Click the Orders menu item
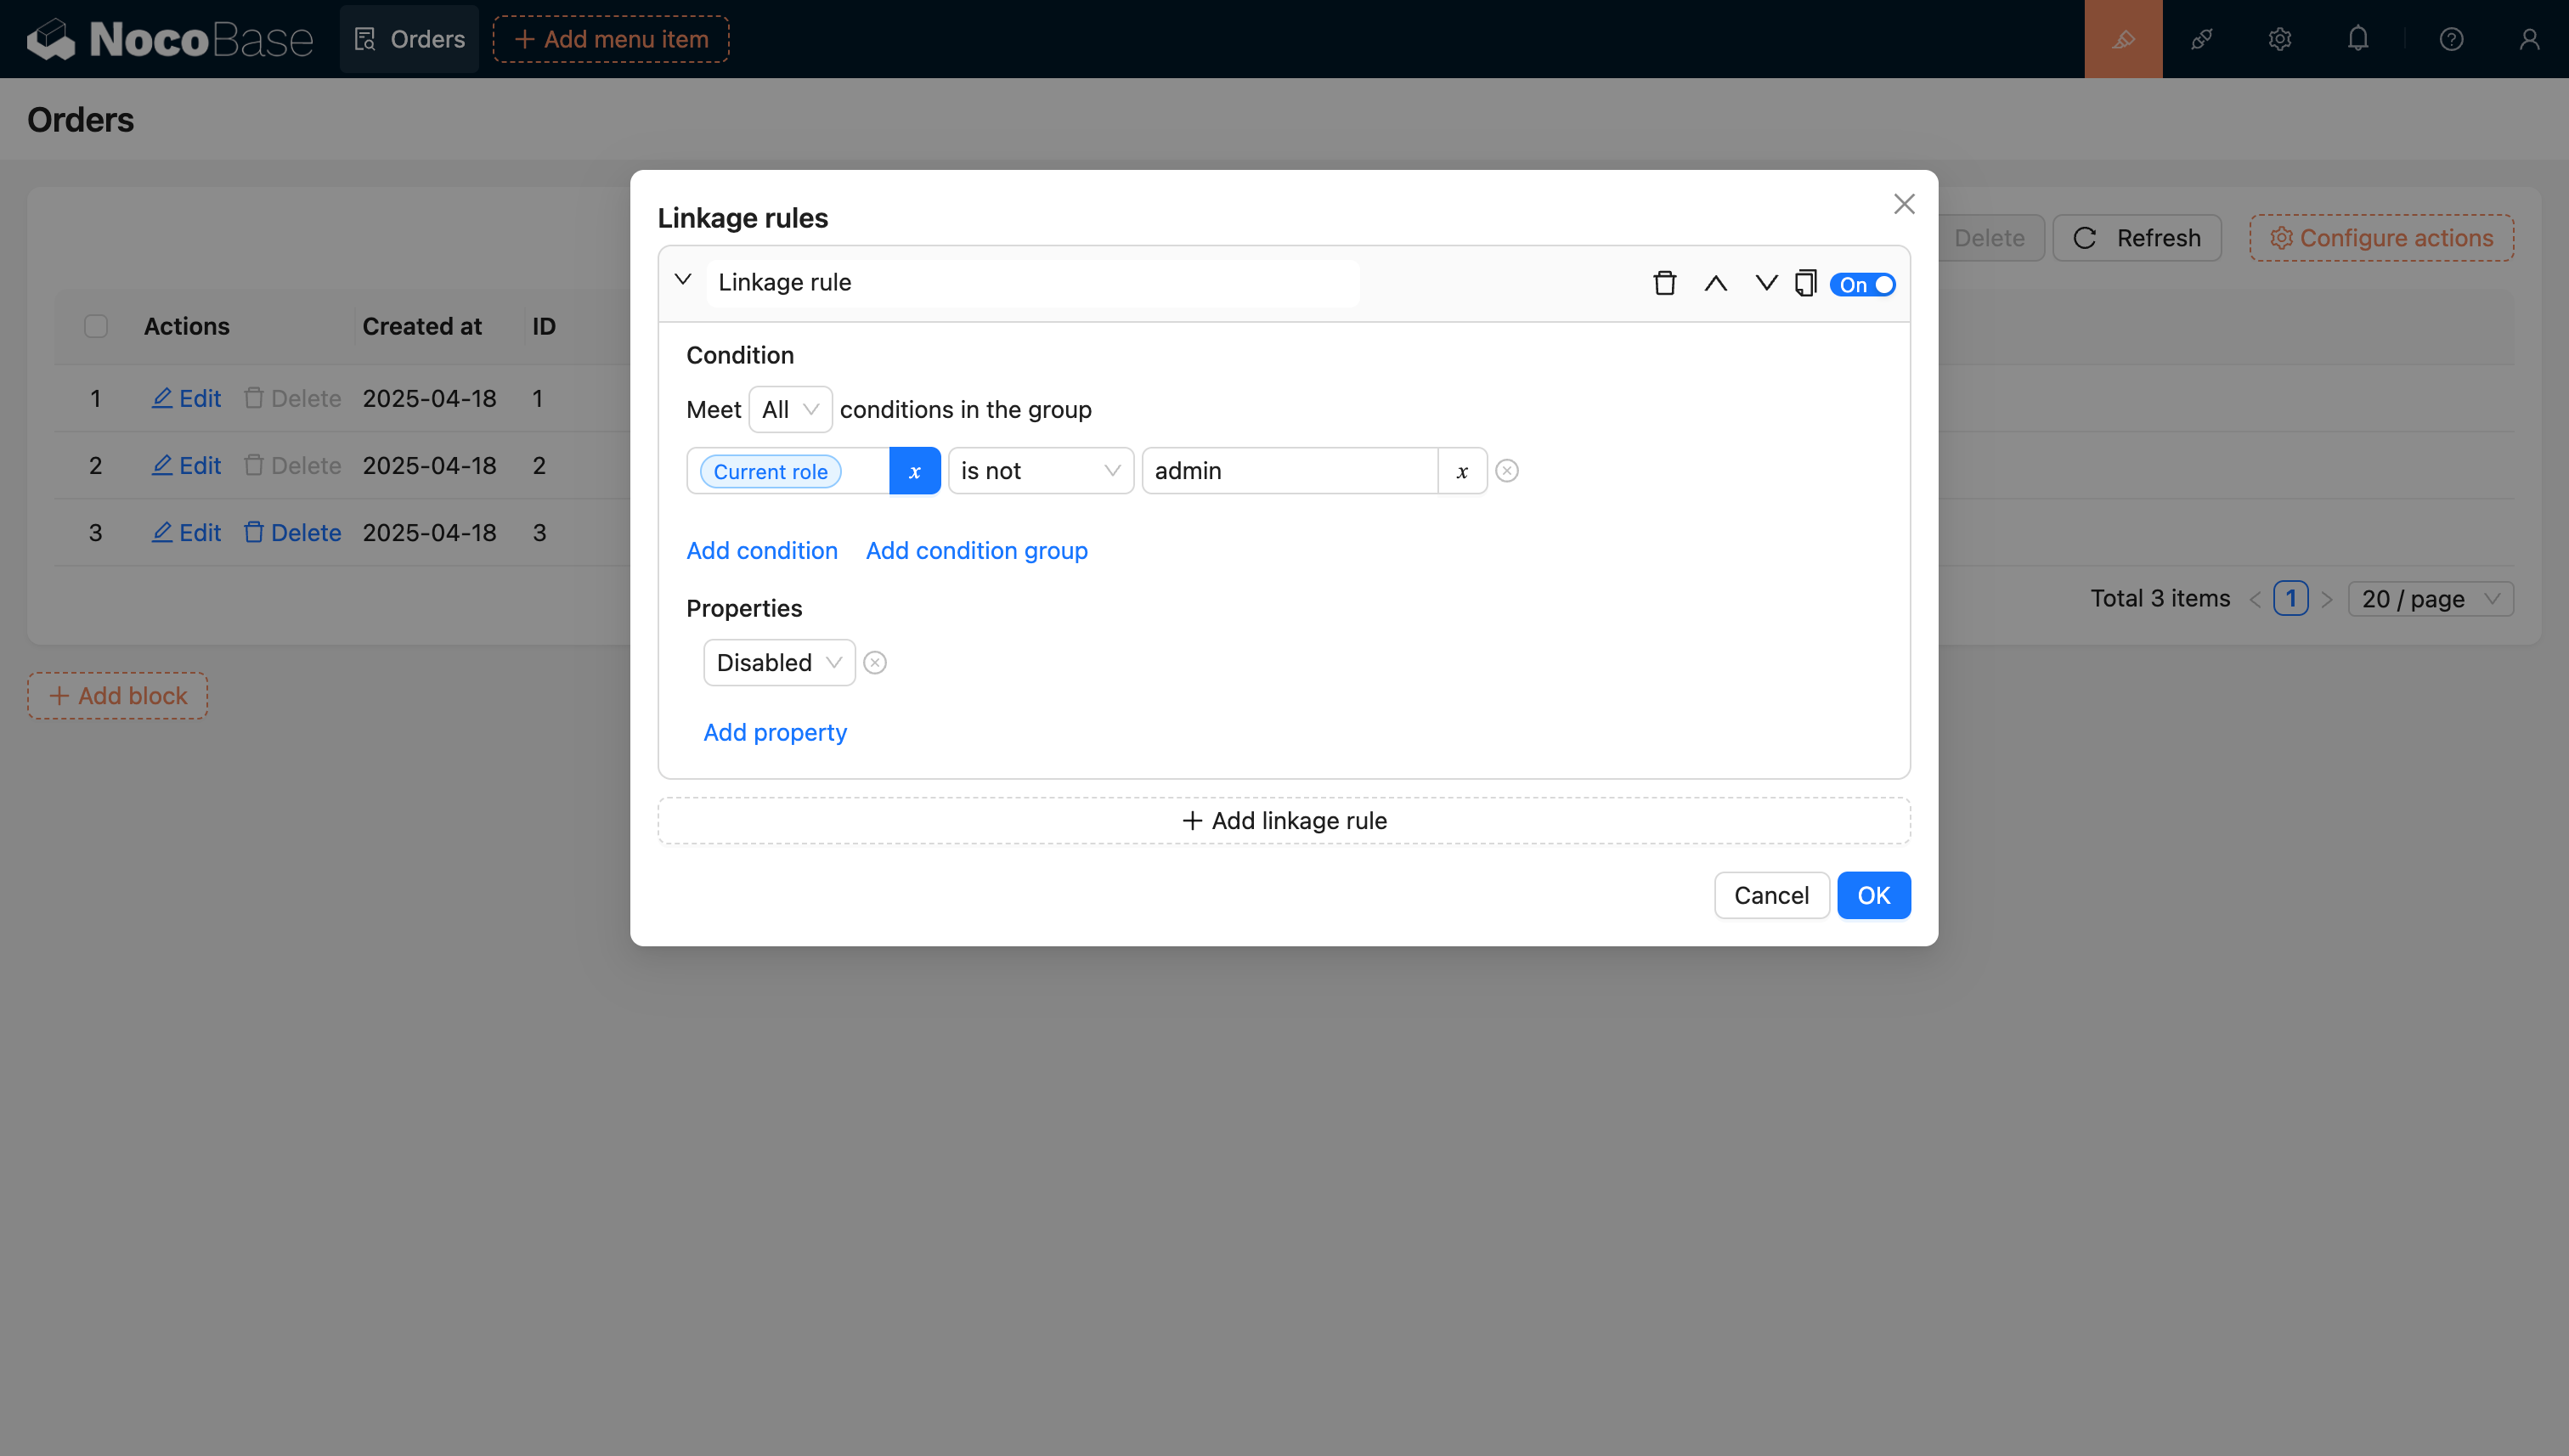Viewport: 2569px width, 1456px height. (x=409, y=39)
